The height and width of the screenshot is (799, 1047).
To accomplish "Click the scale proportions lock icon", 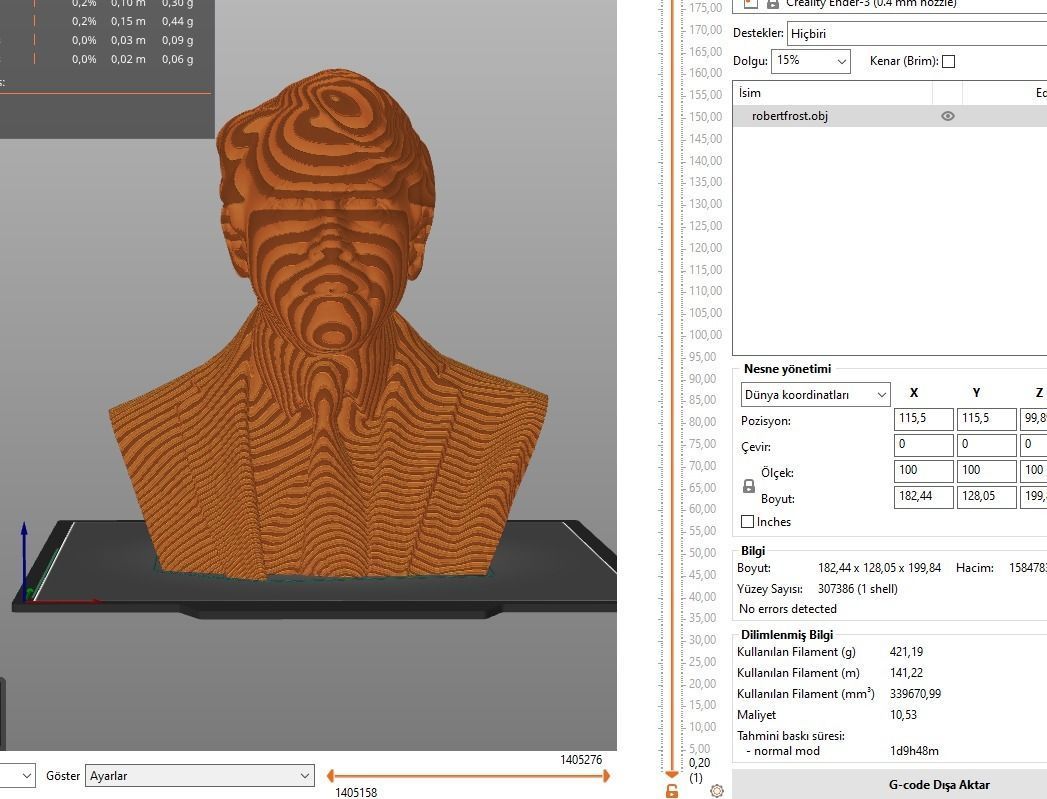I will tap(749, 487).
